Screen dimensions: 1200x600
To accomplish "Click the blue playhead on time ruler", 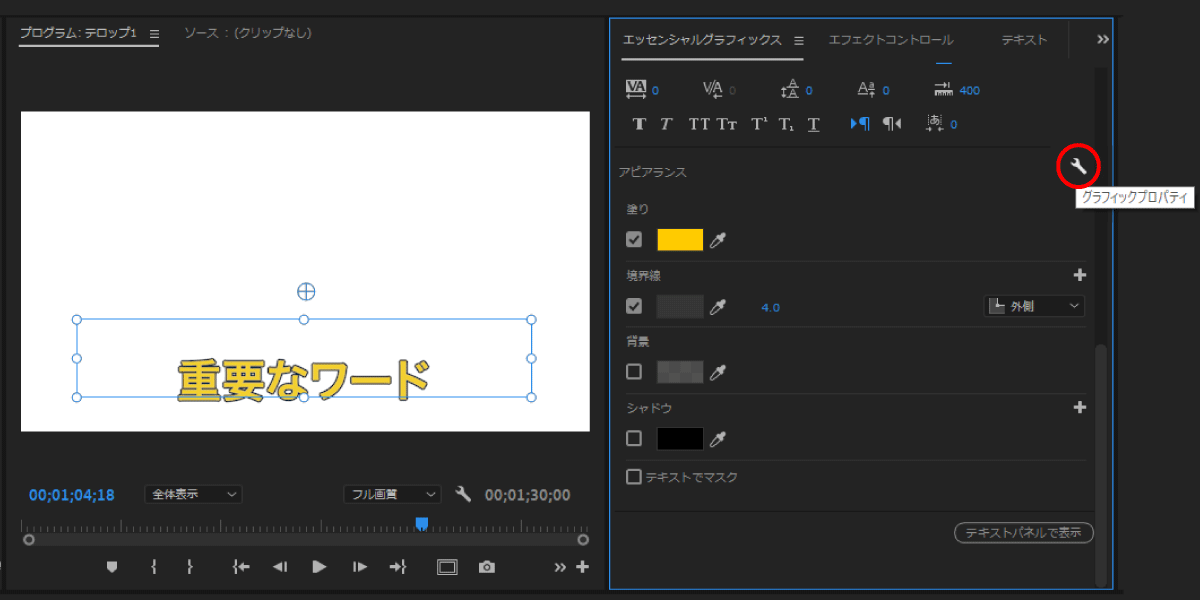I will tap(422, 523).
